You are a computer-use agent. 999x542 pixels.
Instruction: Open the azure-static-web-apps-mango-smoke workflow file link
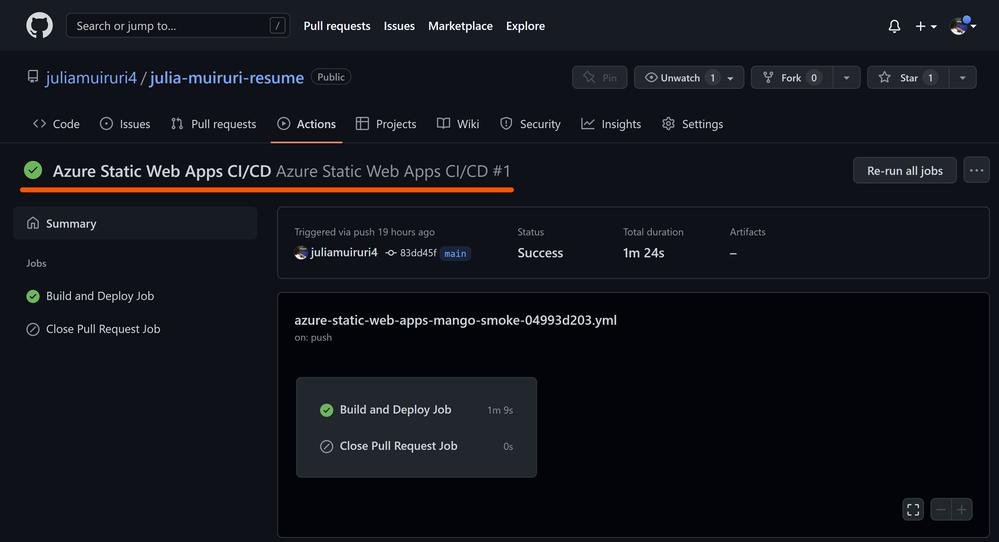click(455, 320)
